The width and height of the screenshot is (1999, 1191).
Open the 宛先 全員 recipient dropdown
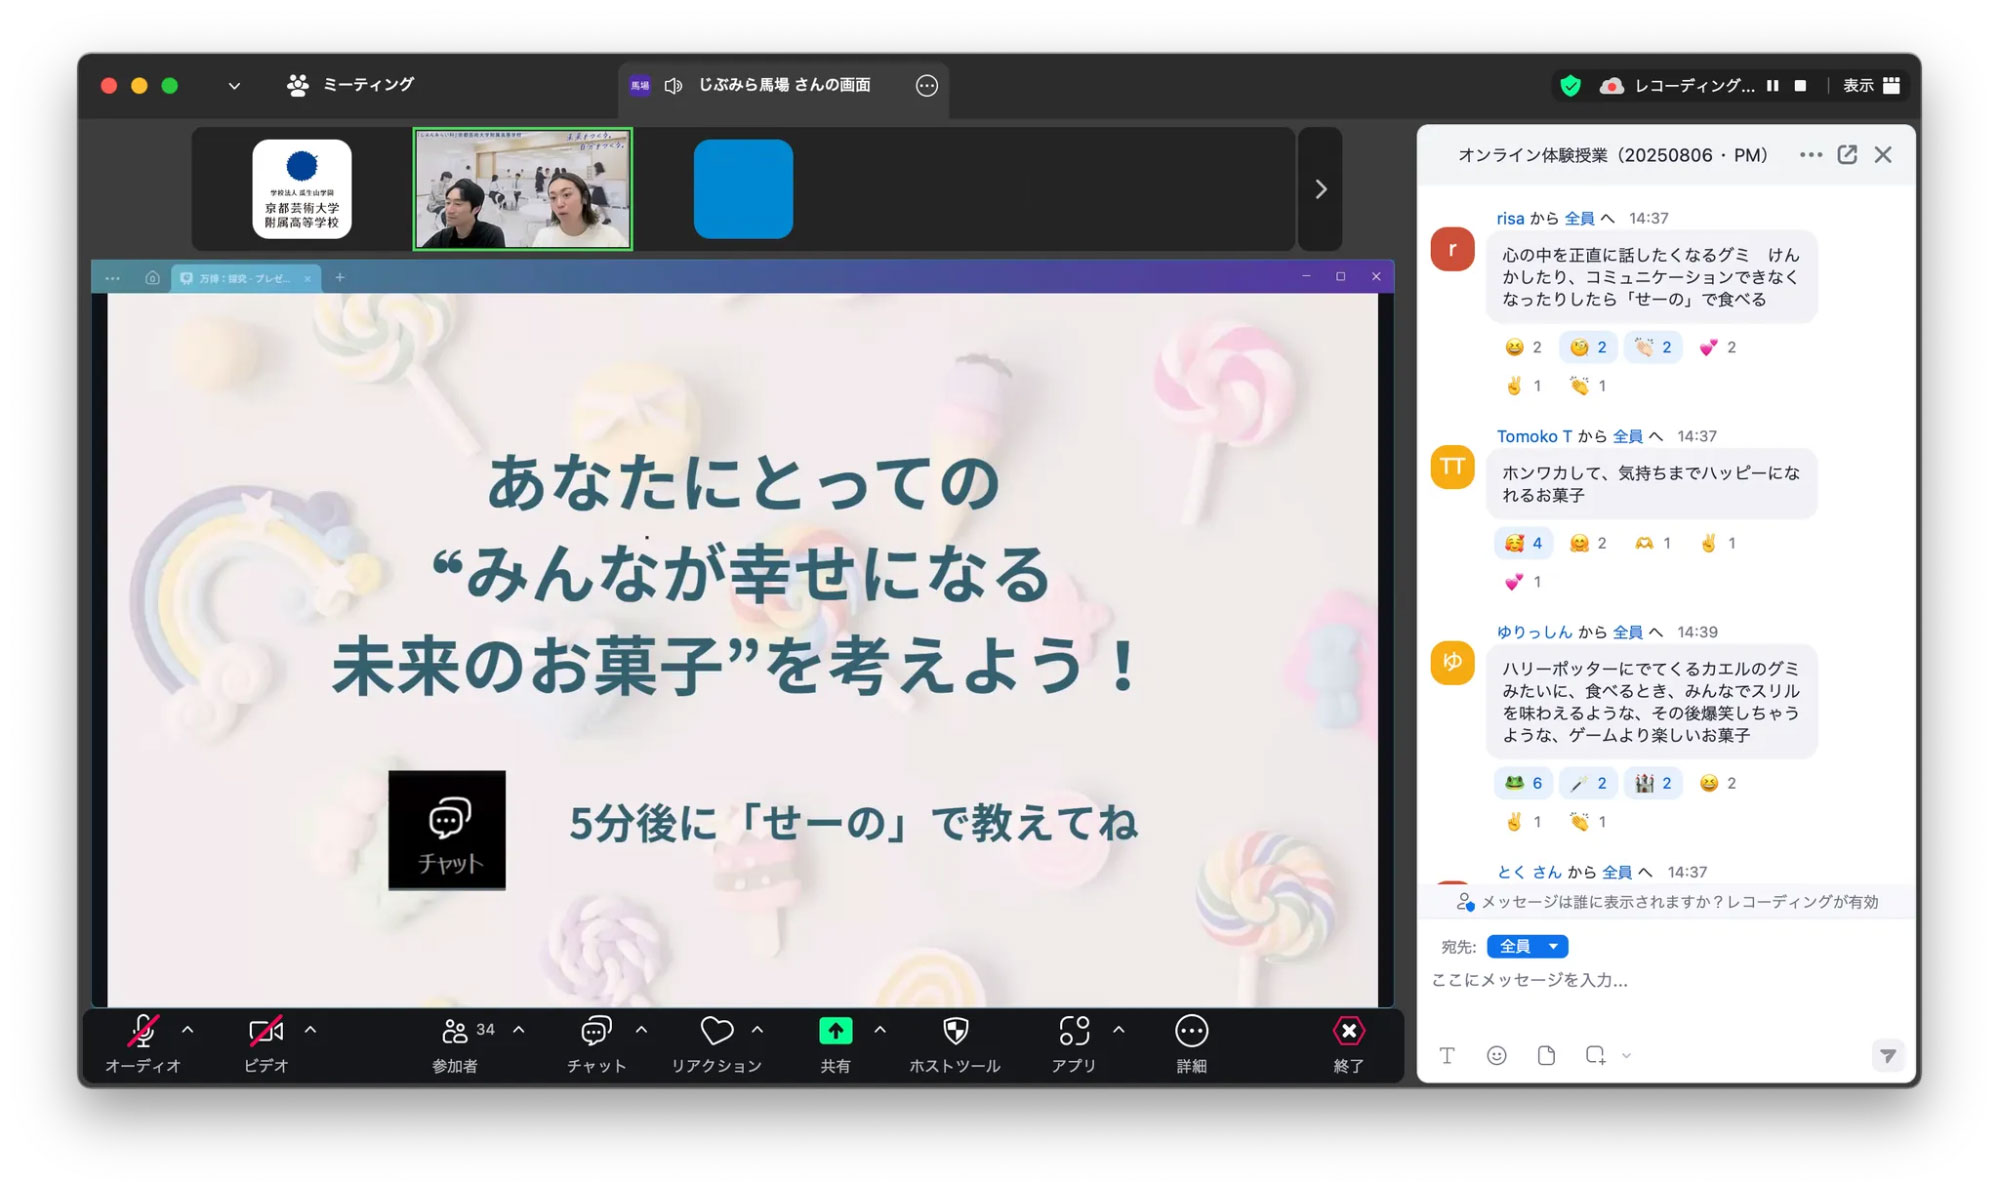point(1527,946)
